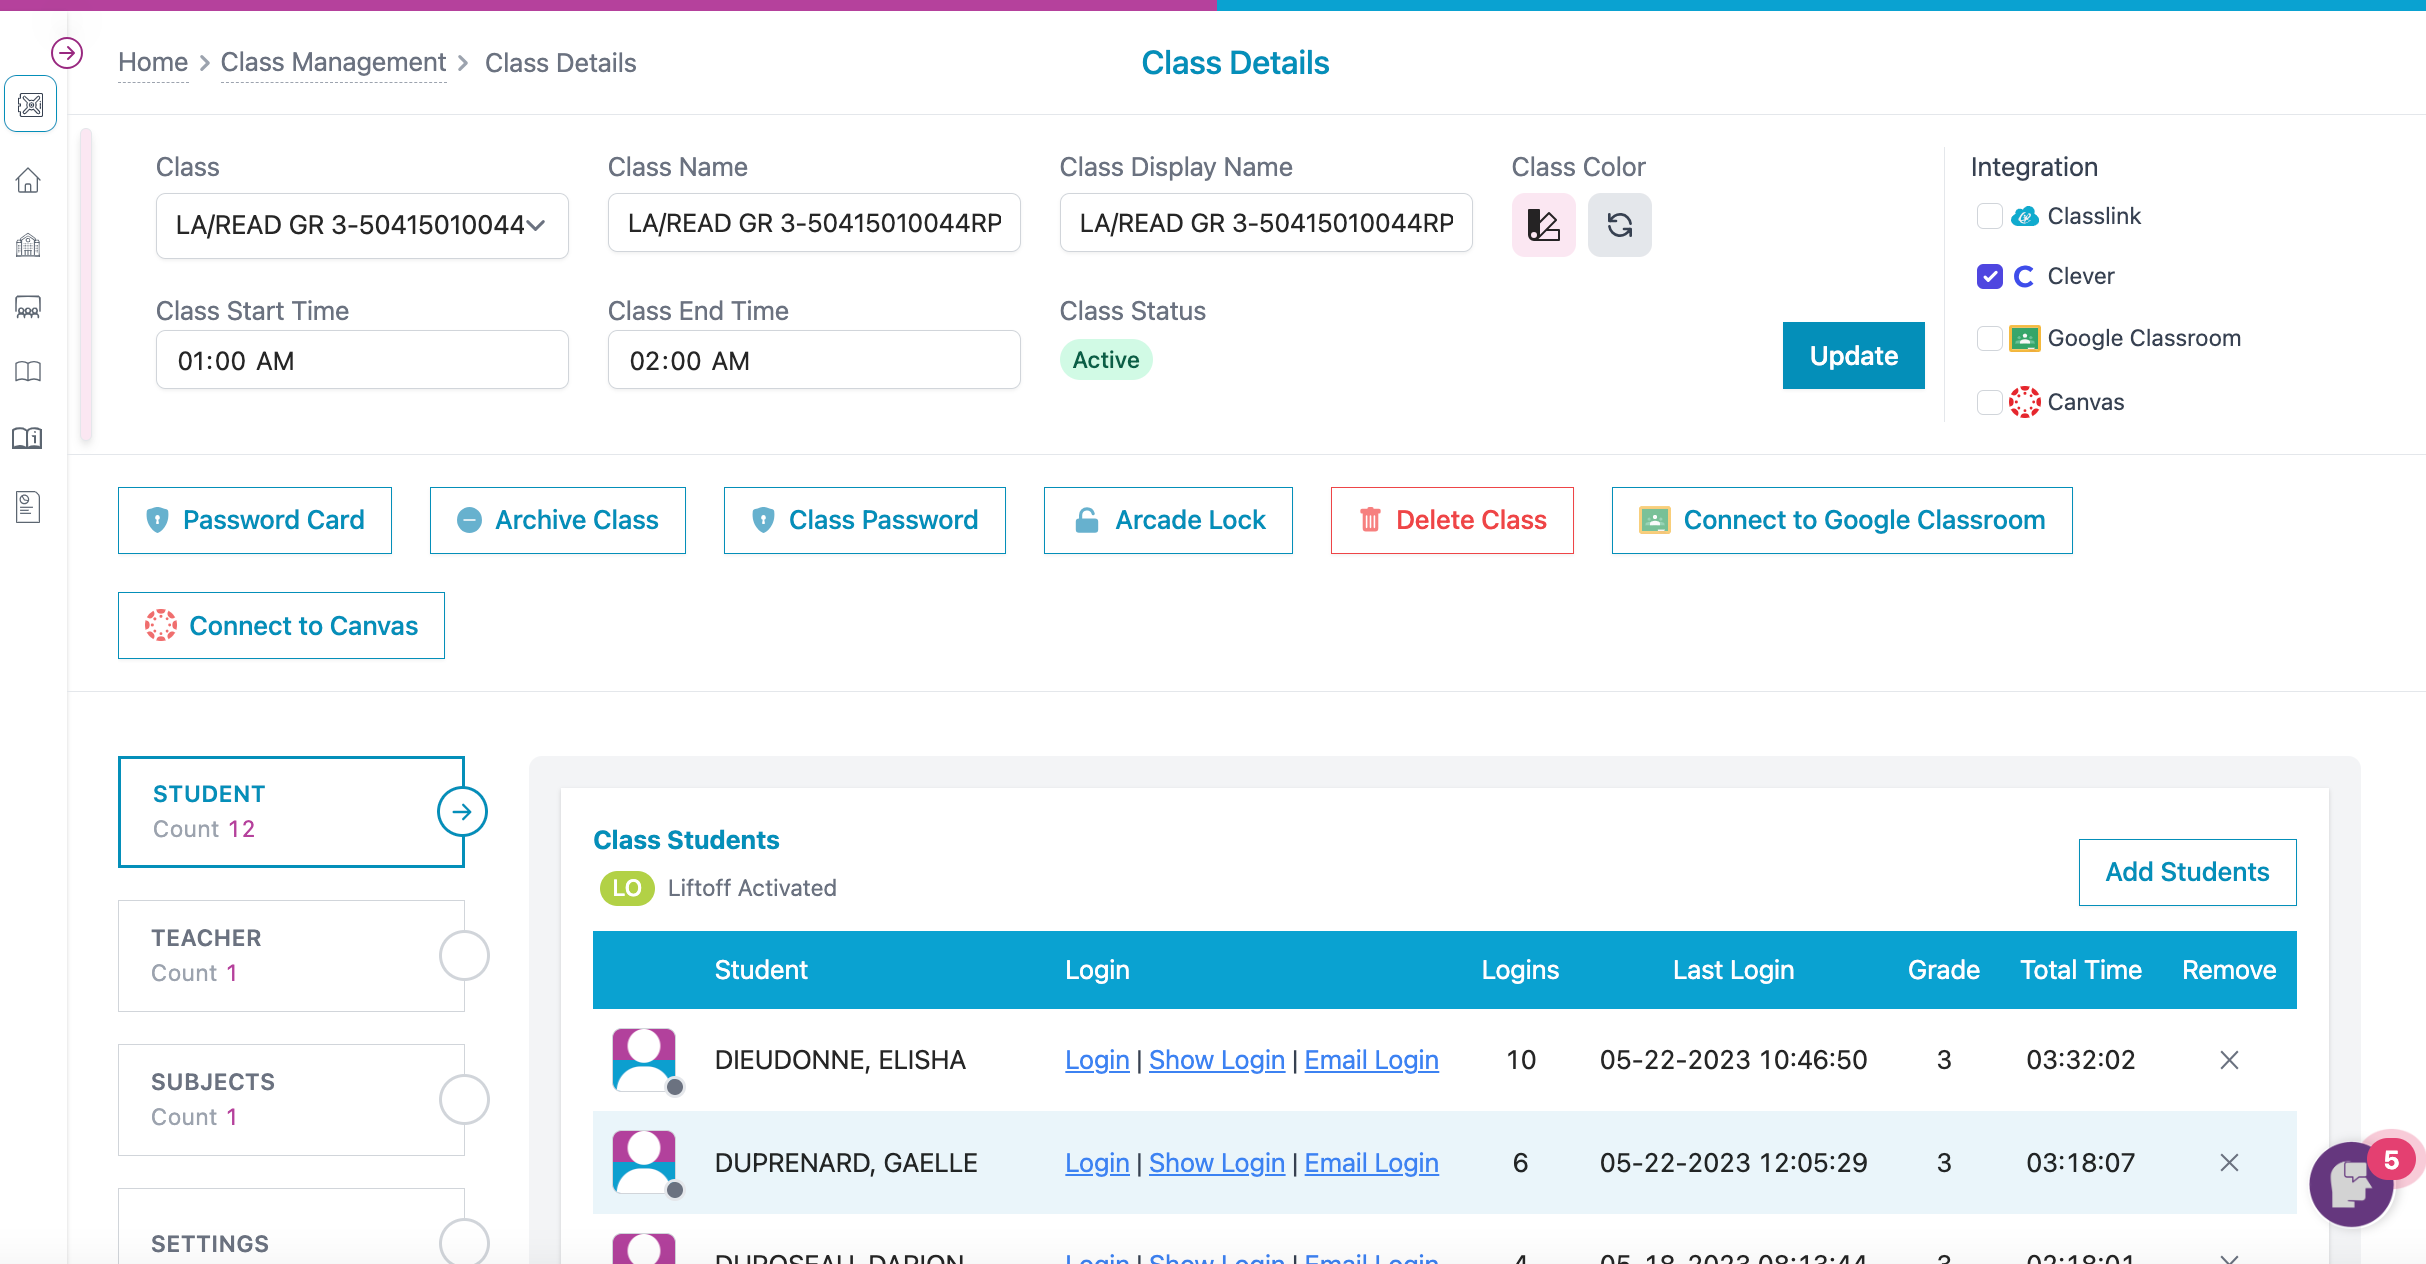The height and width of the screenshot is (1264, 2426).
Task: Open the STUDENT Count 12 tab
Action: pyautogui.click(x=291, y=812)
